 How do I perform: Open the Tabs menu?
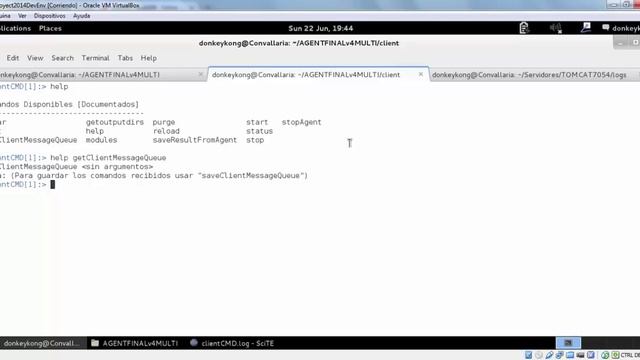pos(125,58)
